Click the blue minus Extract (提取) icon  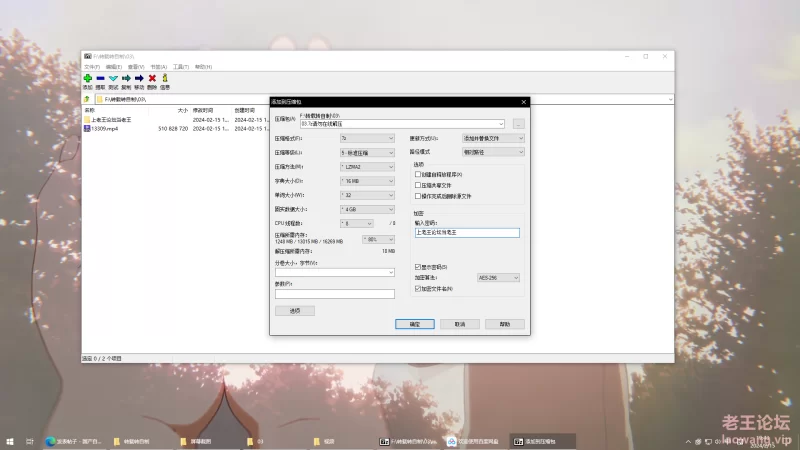(x=101, y=79)
